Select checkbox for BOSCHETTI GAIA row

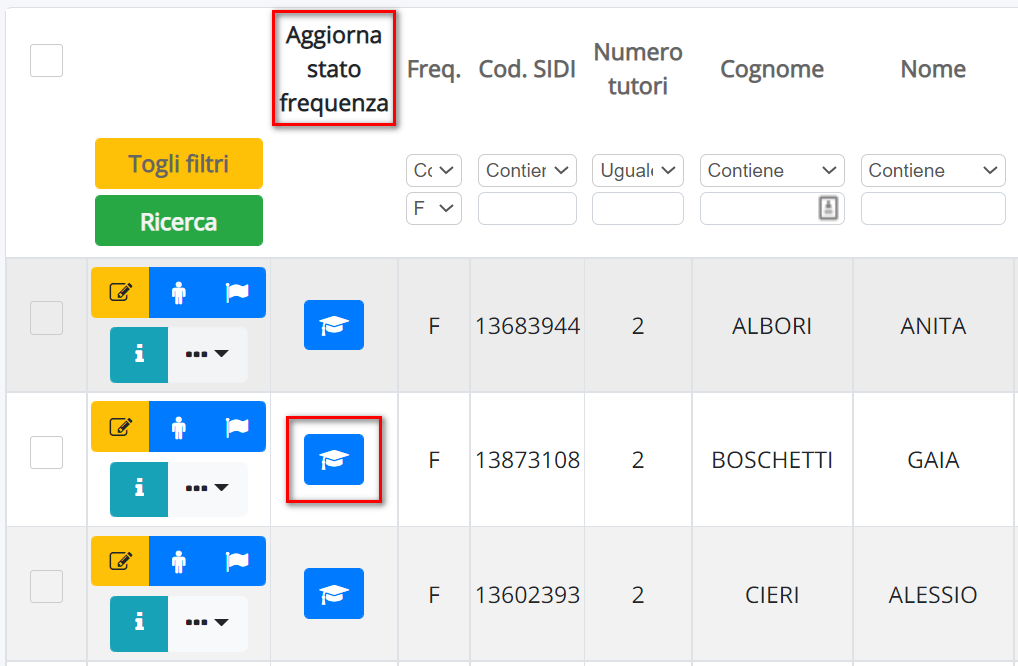point(47,452)
